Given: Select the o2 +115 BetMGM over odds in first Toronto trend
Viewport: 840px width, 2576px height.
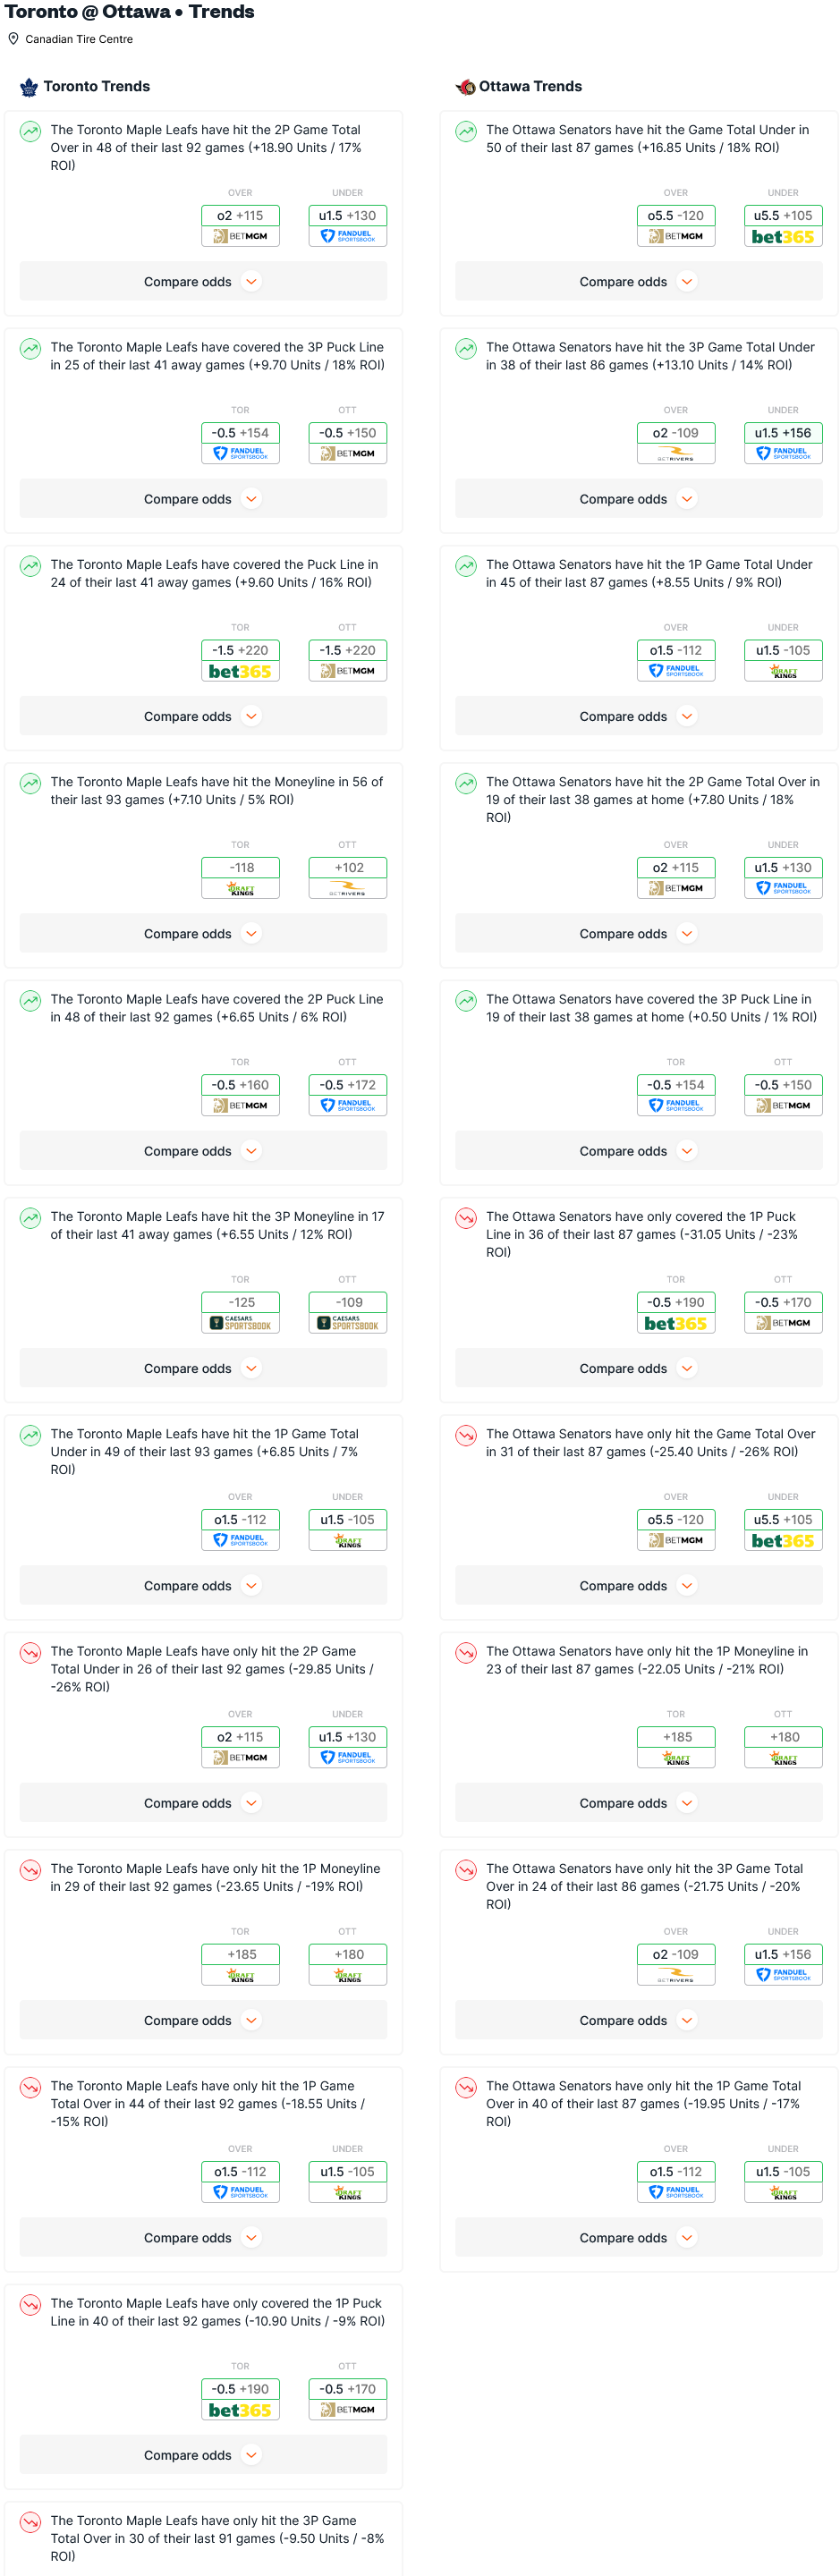Looking at the screenshot, I should click(240, 226).
